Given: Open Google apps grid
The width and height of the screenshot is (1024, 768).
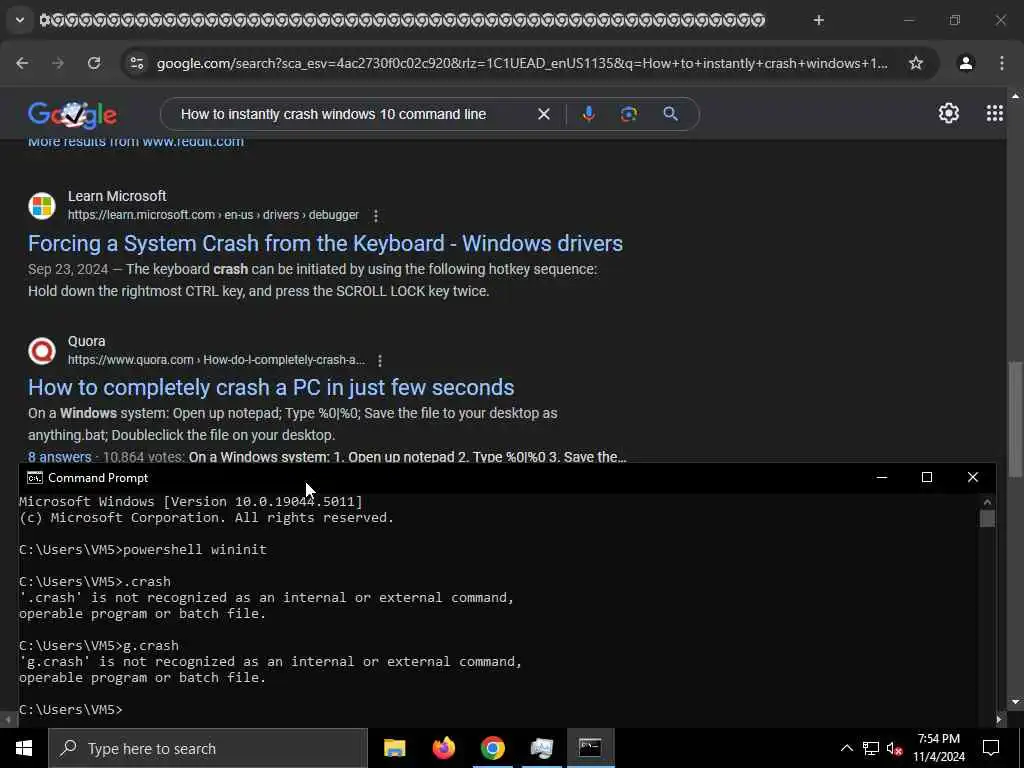Looking at the screenshot, I should click(x=995, y=114).
